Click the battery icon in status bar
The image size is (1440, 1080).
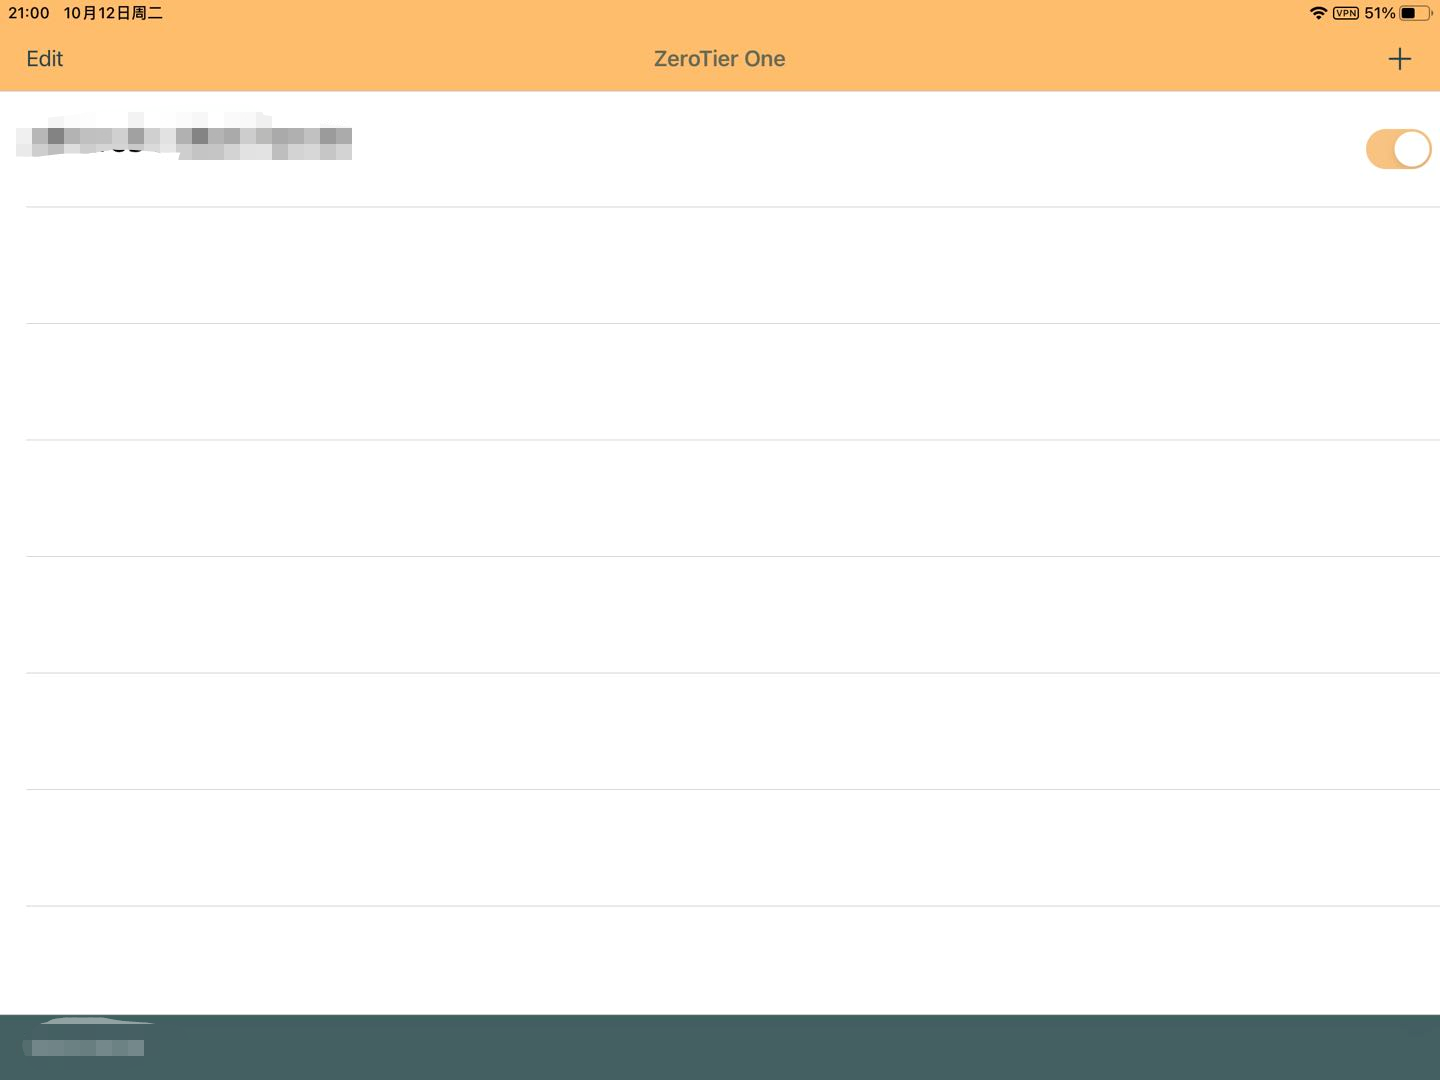coord(1414,13)
